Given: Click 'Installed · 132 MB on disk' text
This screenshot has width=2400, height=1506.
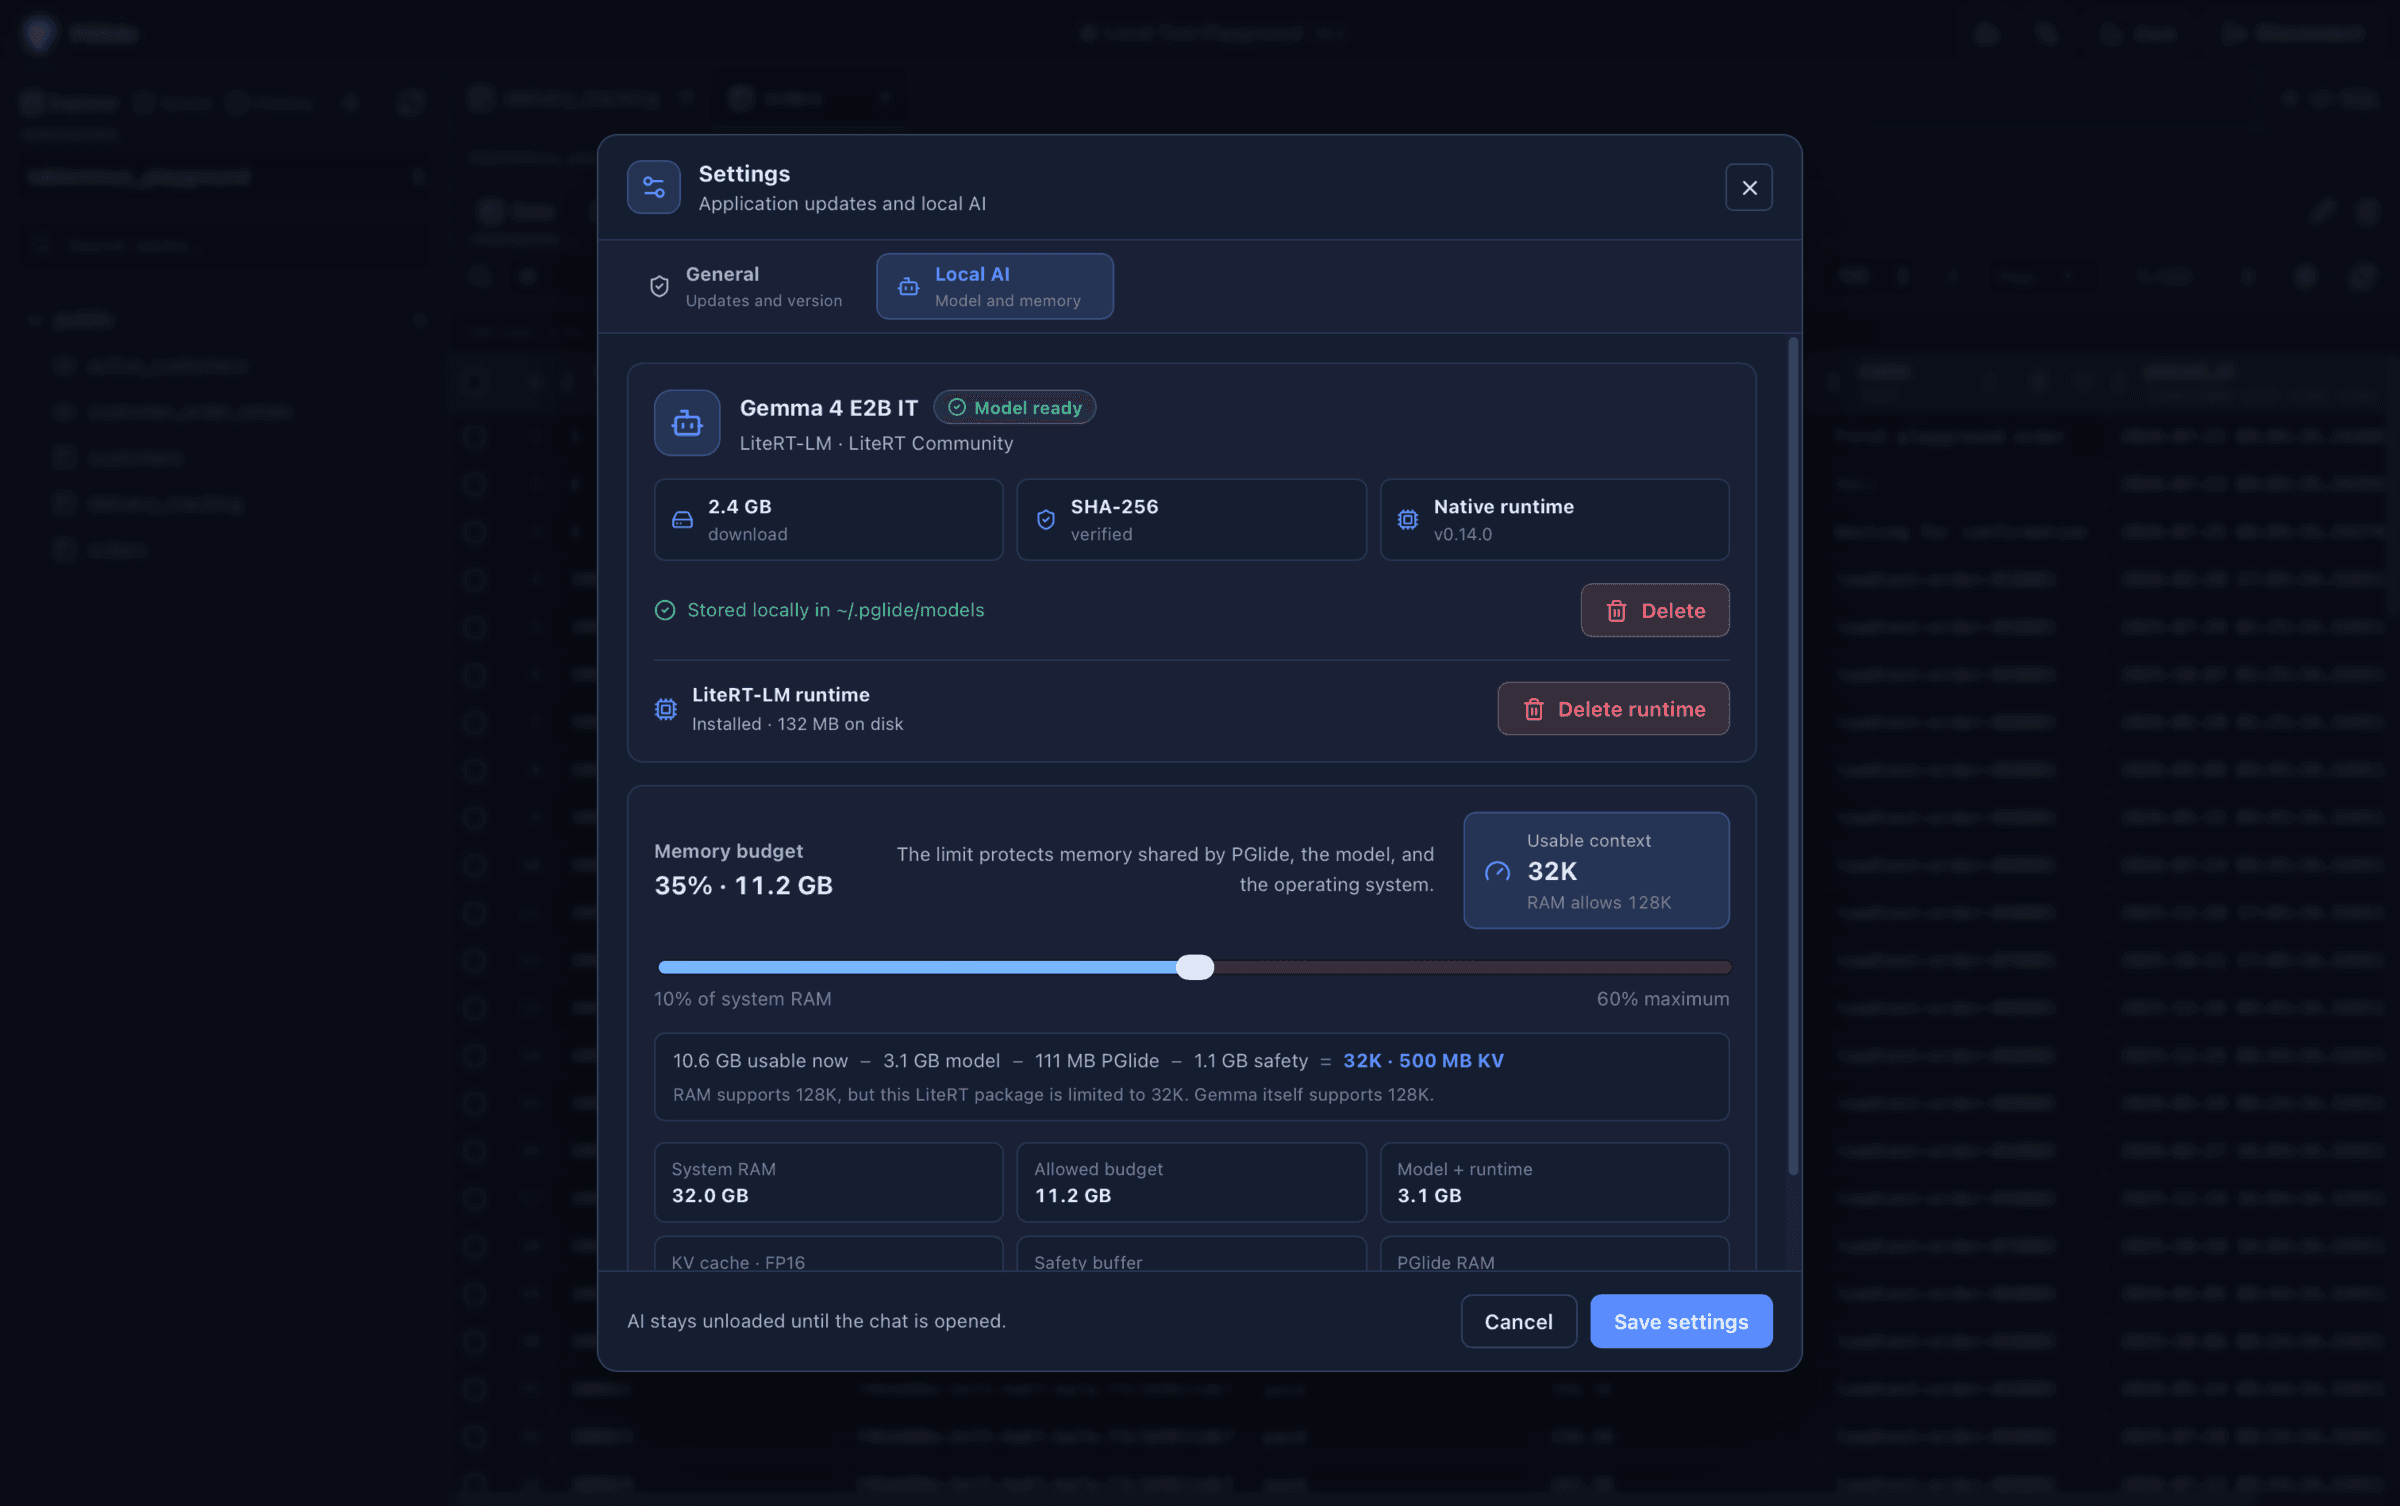Looking at the screenshot, I should point(797,724).
